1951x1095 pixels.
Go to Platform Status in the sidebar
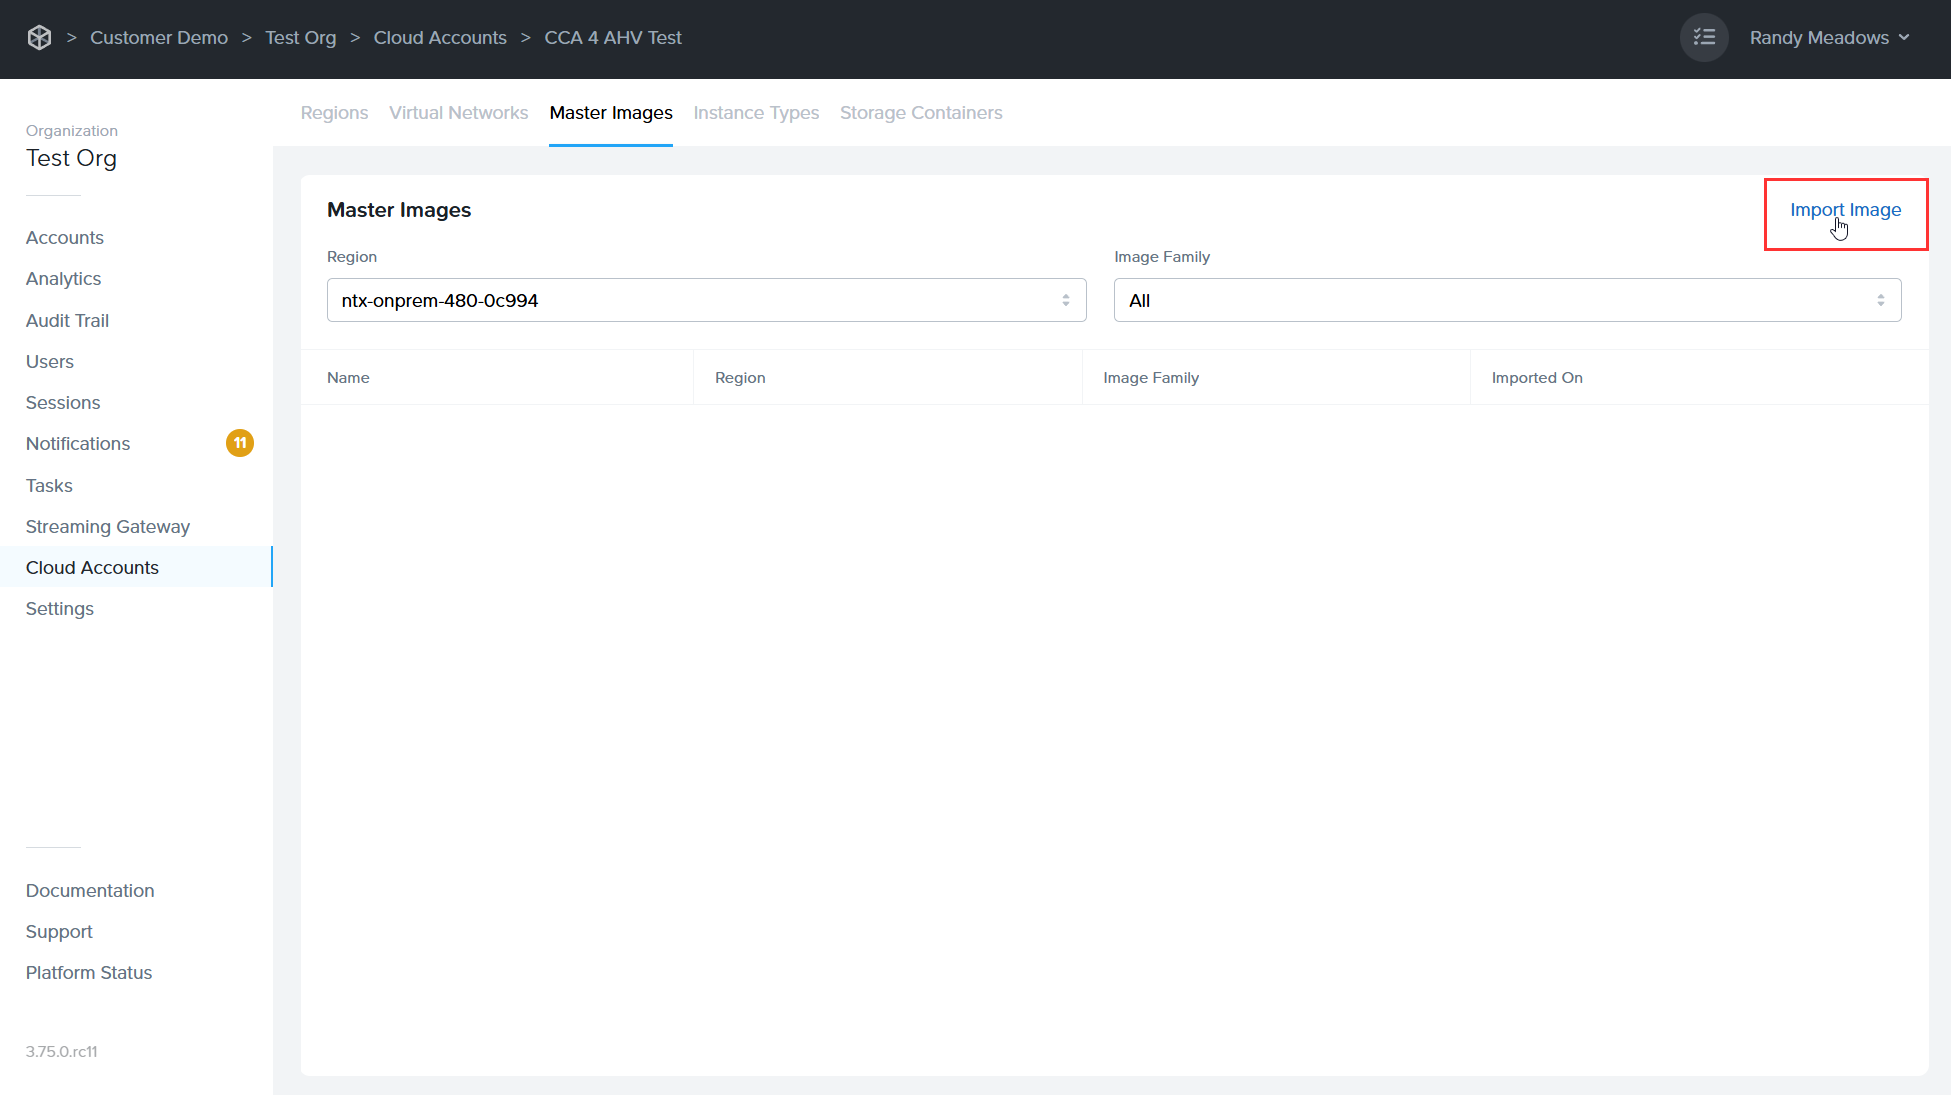88,972
